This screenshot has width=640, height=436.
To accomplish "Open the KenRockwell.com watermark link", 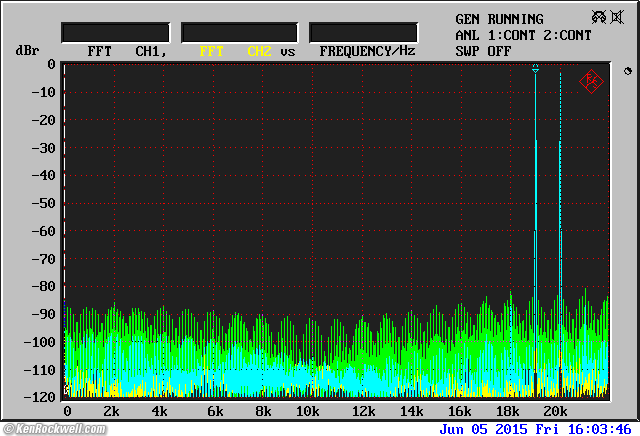I will tap(53, 429).
